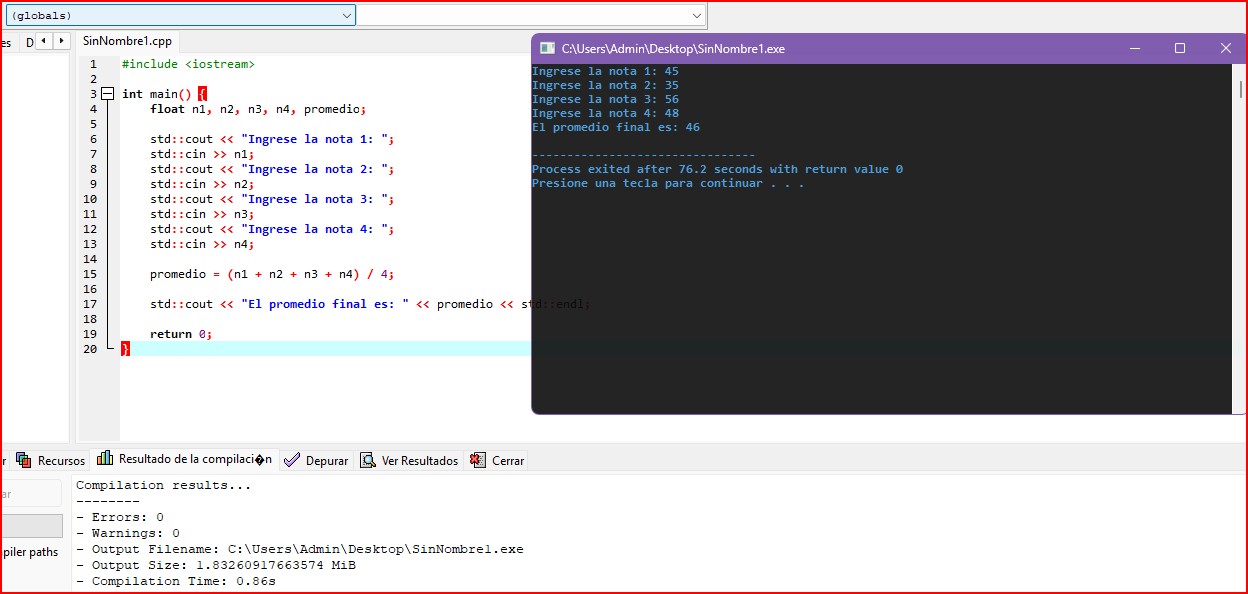Open the empty members dropdown
This screenshot has height=594, width=1248.
532,16
